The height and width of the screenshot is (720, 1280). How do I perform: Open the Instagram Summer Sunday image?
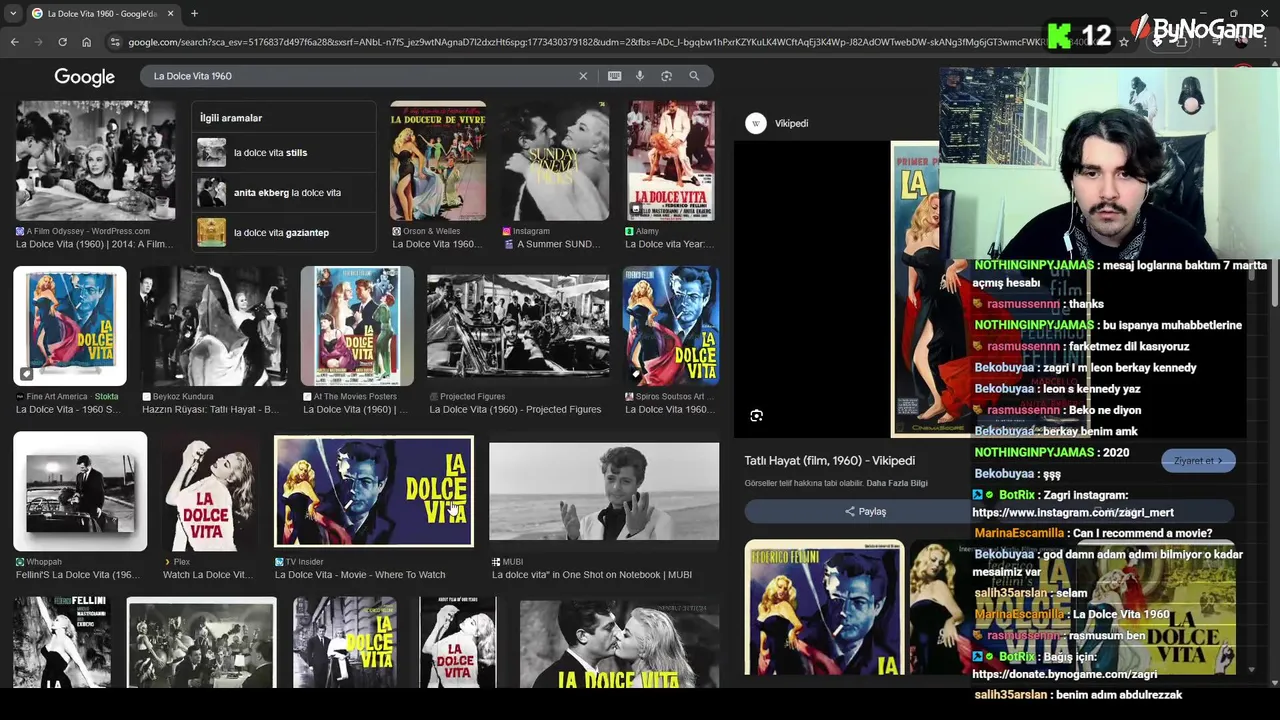coord(555,160)
